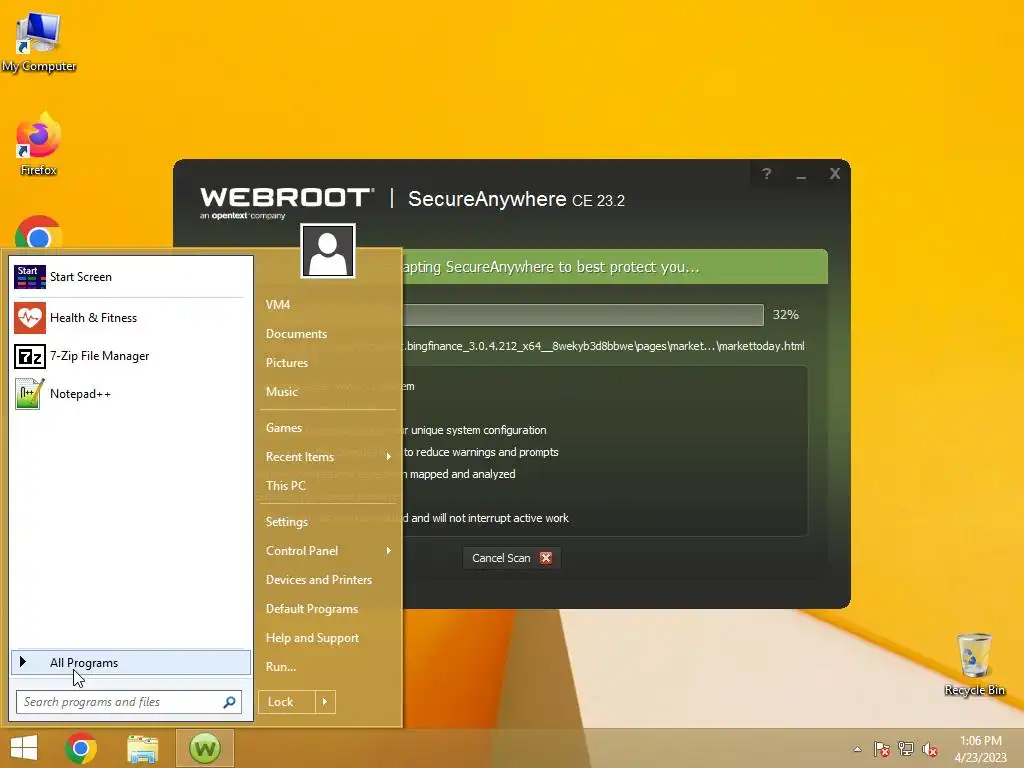Click the Lock button
Screen dimensions: 1024x768
tap(287, 702)
